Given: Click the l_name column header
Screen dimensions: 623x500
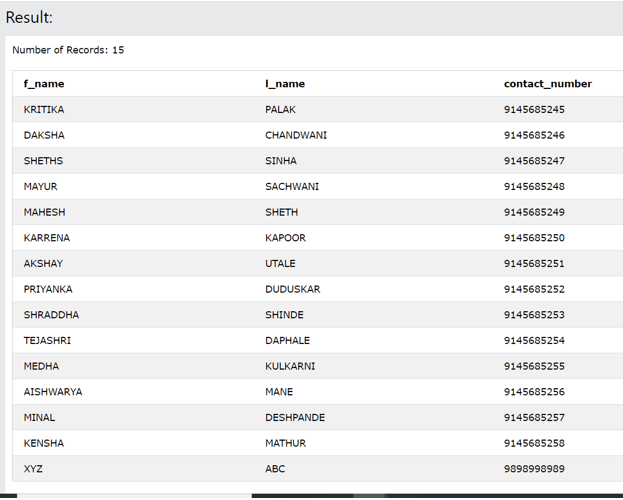Looking at the screenshot, I should (285, 84).
